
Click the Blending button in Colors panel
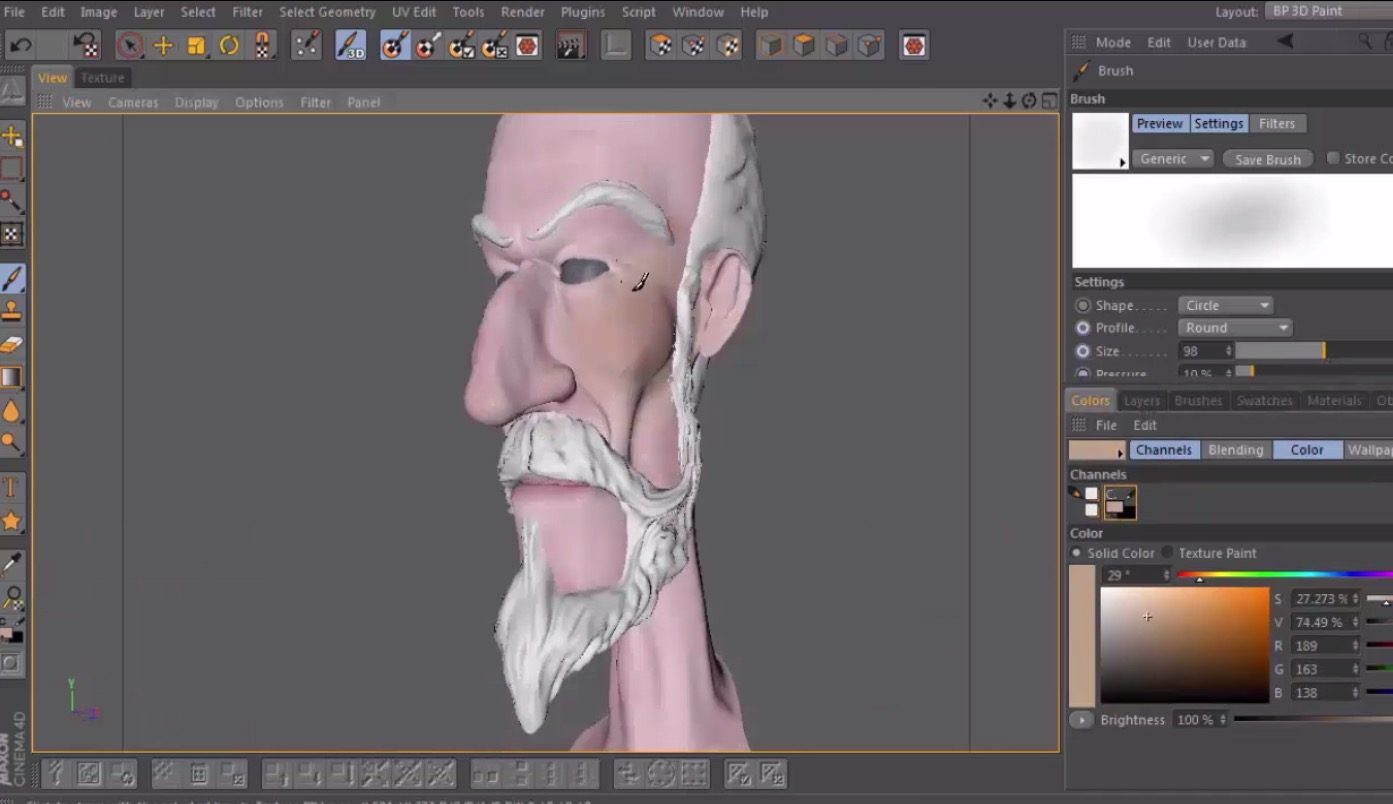(1236, 450)
